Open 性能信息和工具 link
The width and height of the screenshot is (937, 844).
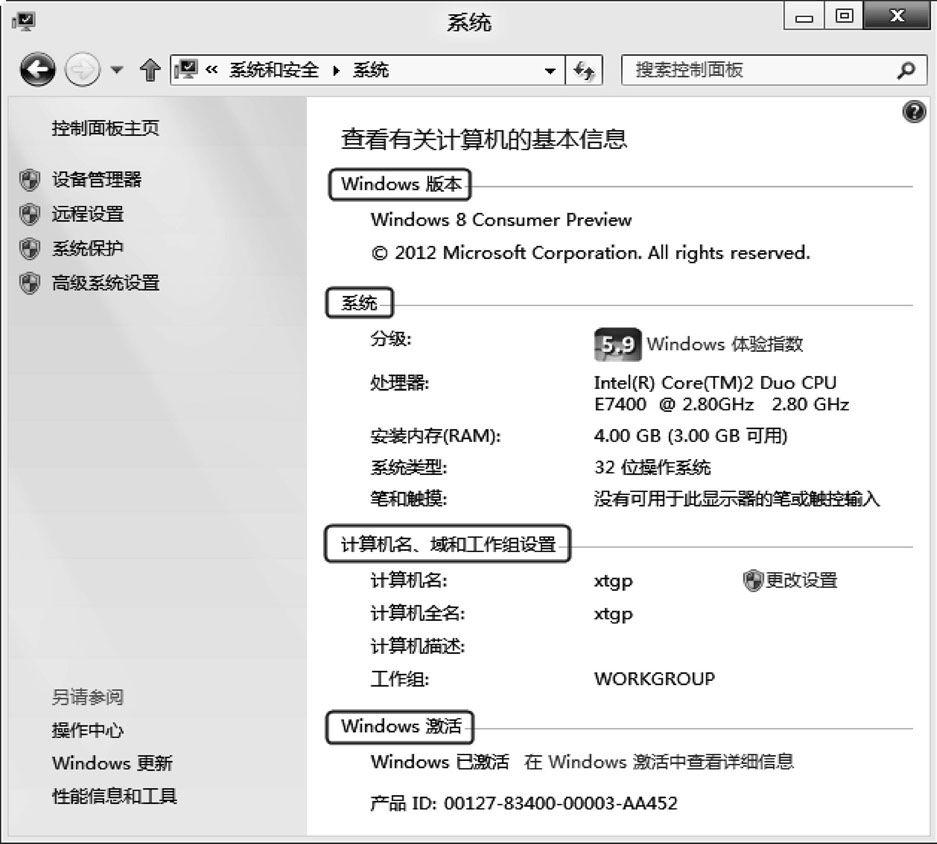point(114,796)
